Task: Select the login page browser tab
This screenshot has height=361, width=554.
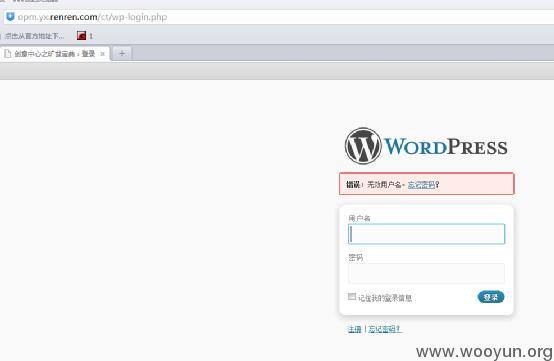Action: [x=55, y=54]
